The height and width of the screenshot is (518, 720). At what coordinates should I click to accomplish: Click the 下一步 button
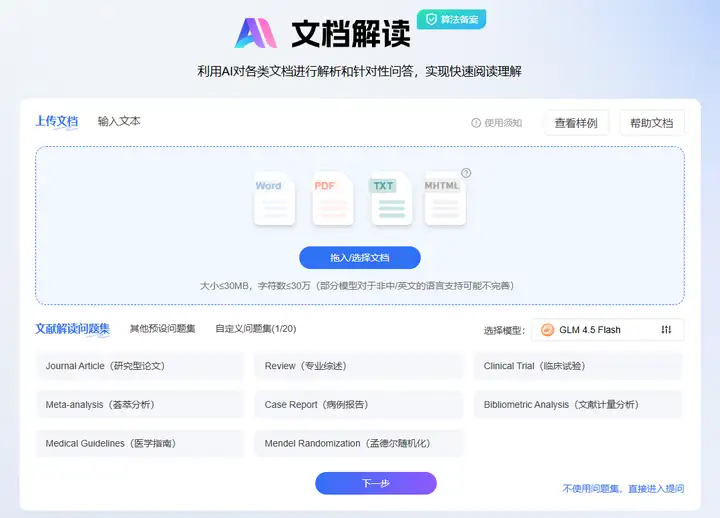(x=376, y=483)
